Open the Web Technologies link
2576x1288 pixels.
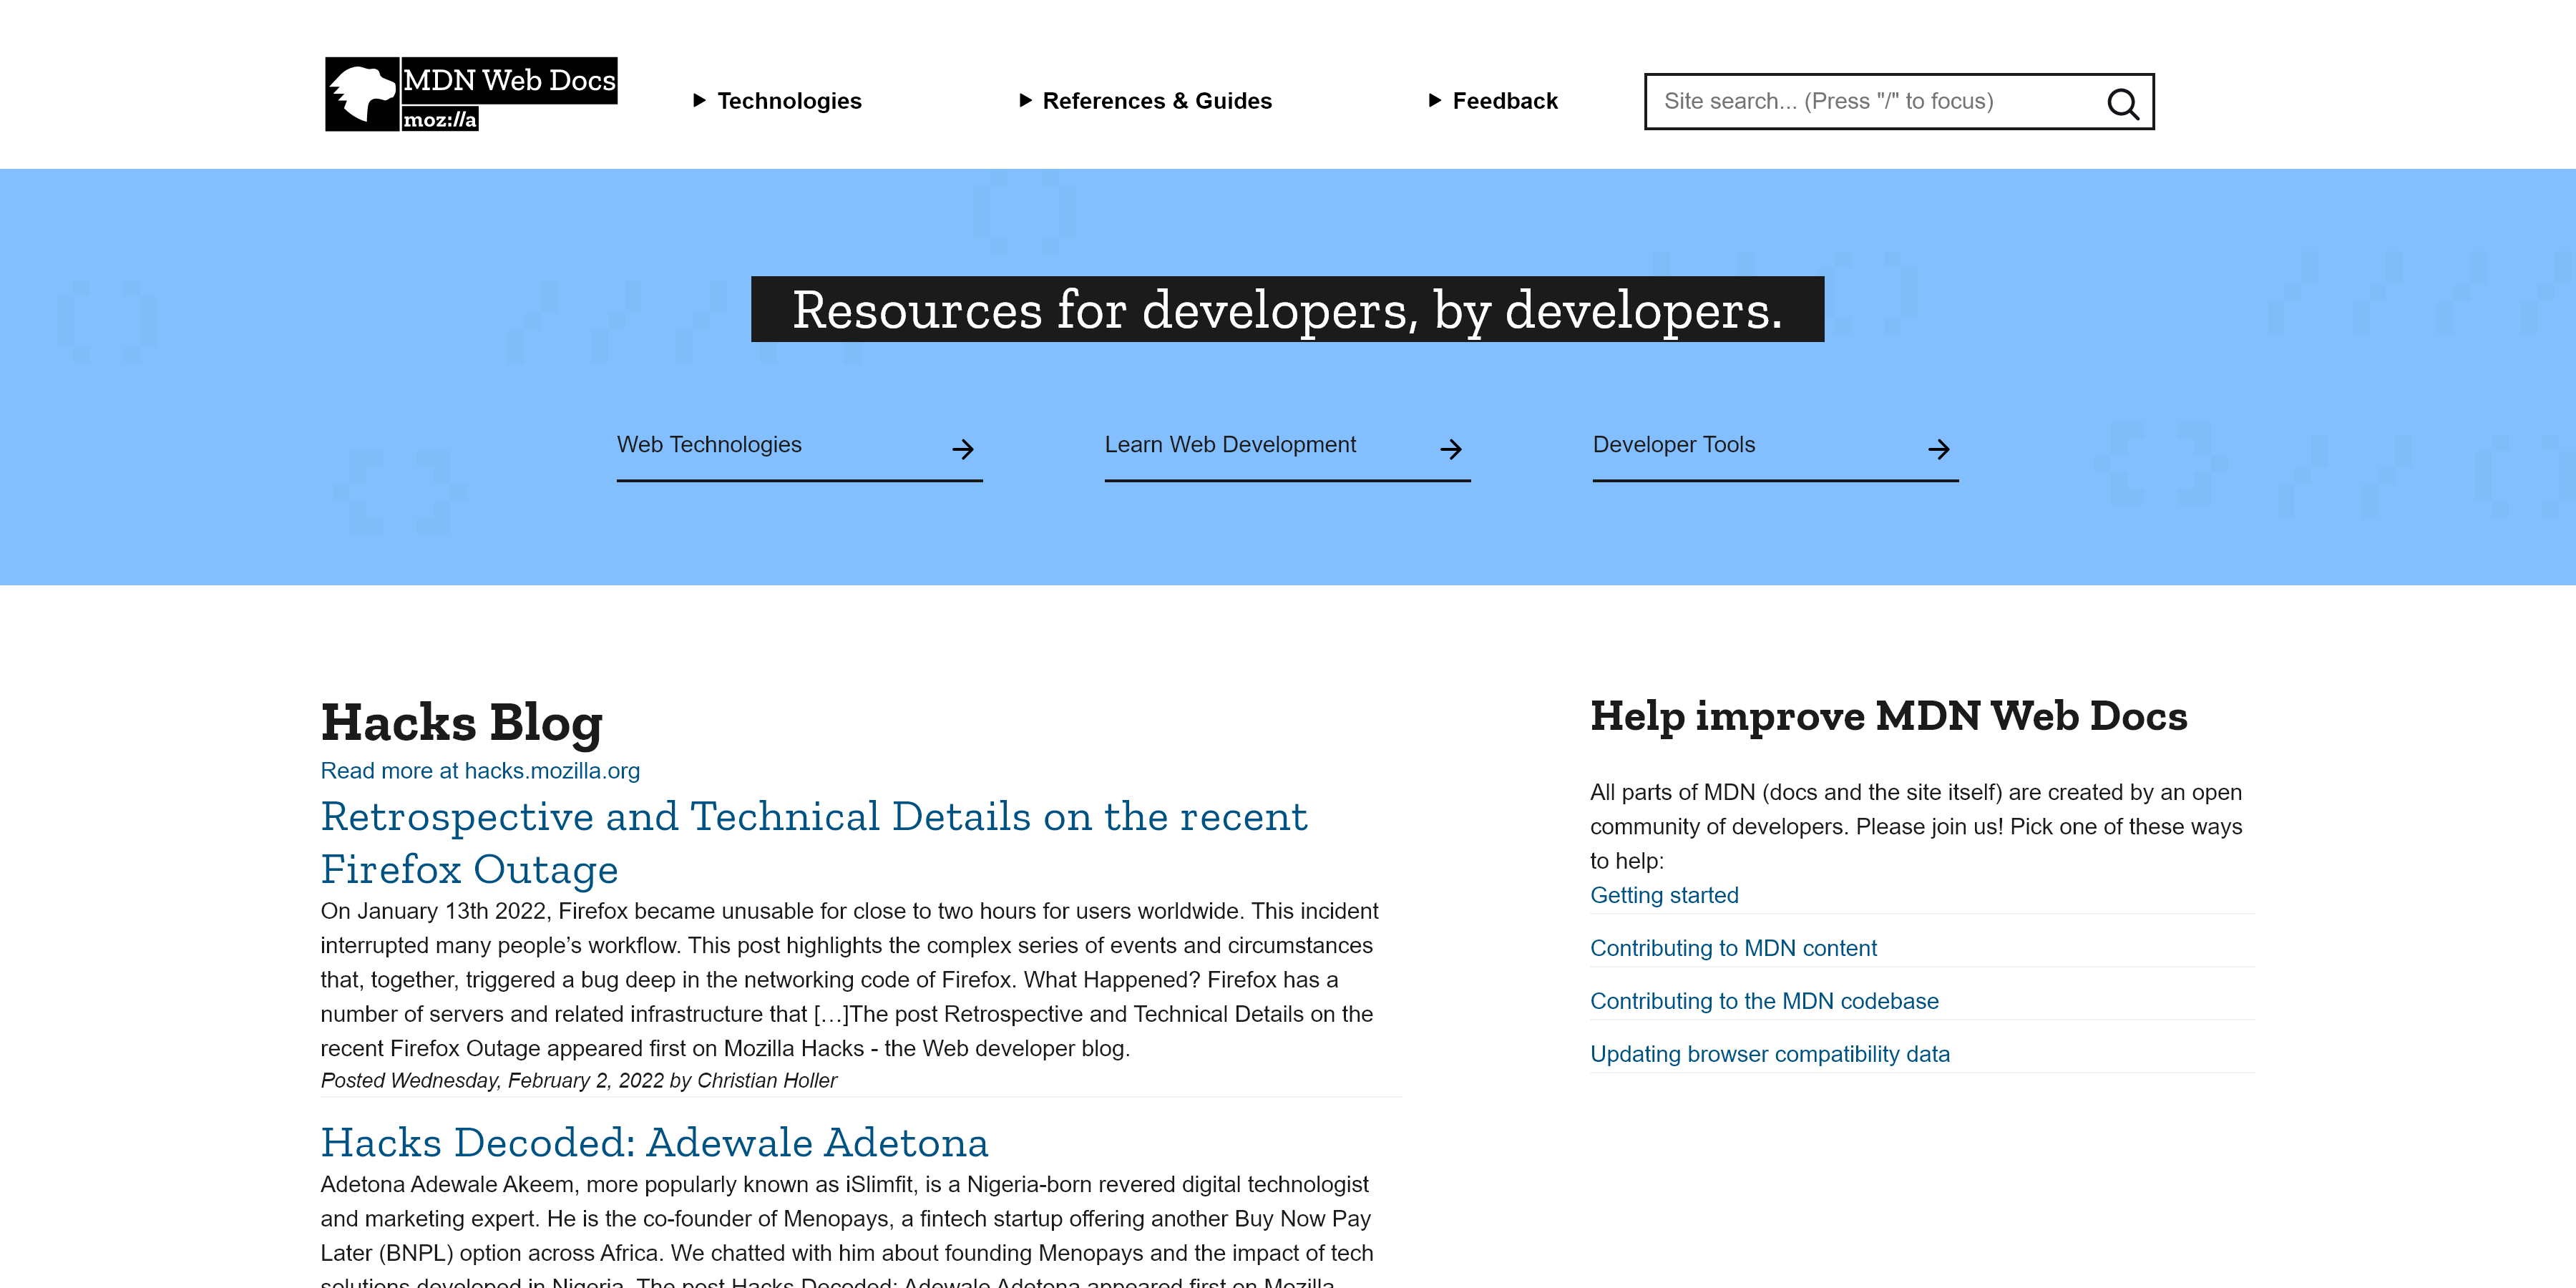[709, 444]
